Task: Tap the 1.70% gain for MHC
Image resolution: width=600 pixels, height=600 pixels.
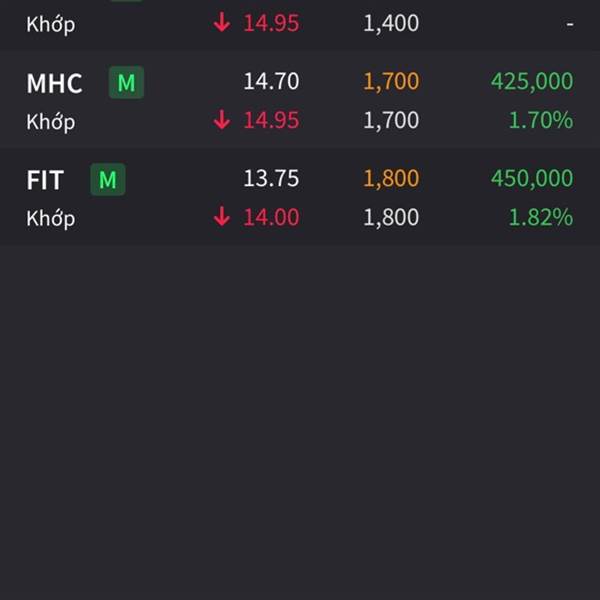Action: click(541, 120)
